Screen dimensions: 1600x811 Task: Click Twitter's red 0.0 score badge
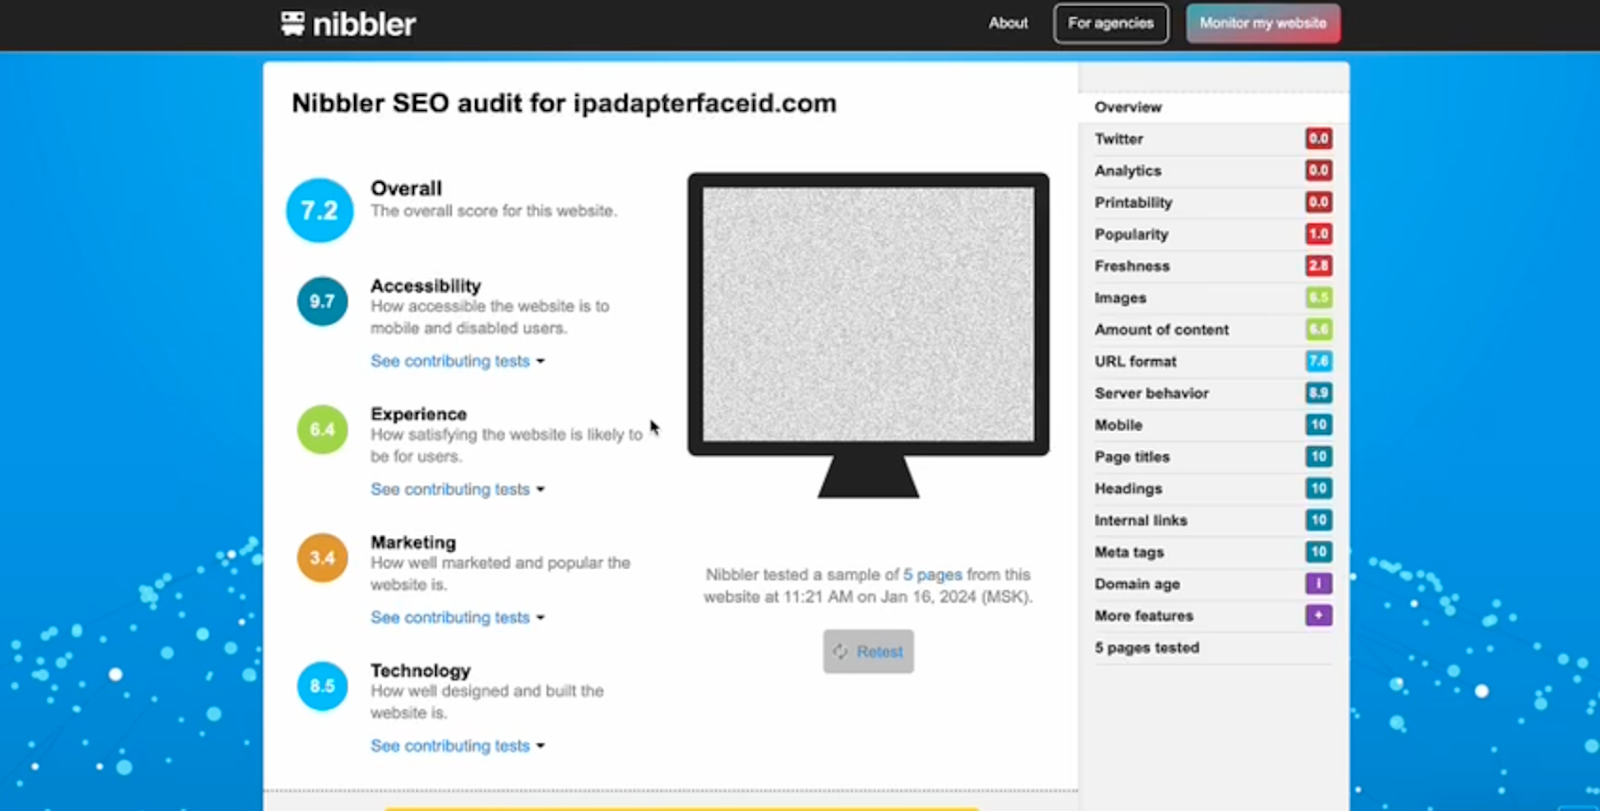coord(1318,139)
